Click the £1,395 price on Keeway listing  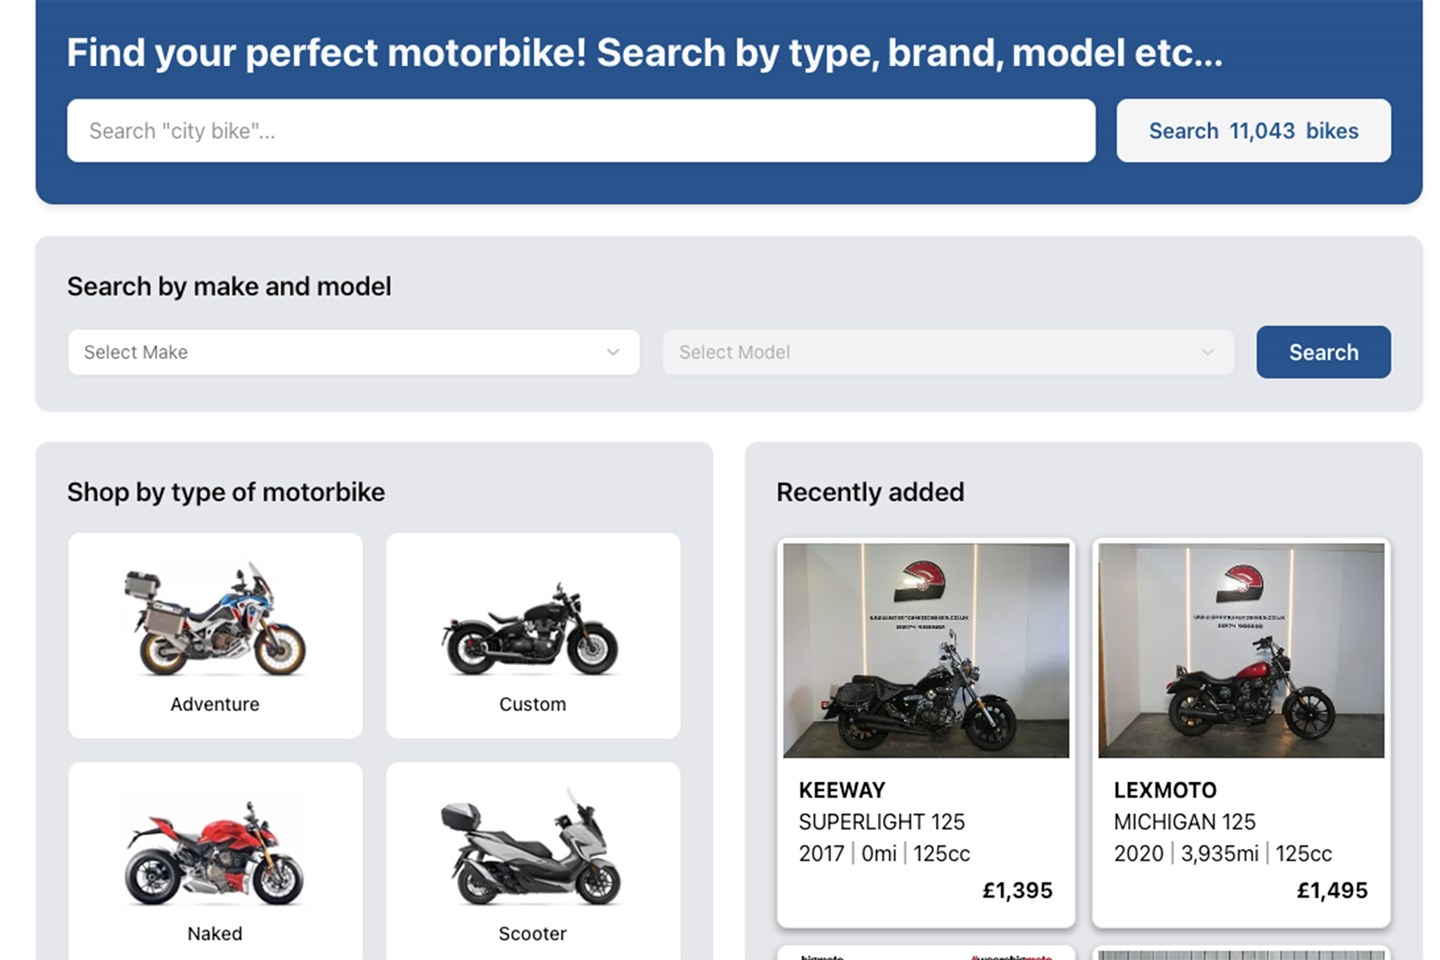coord(1017,890)
